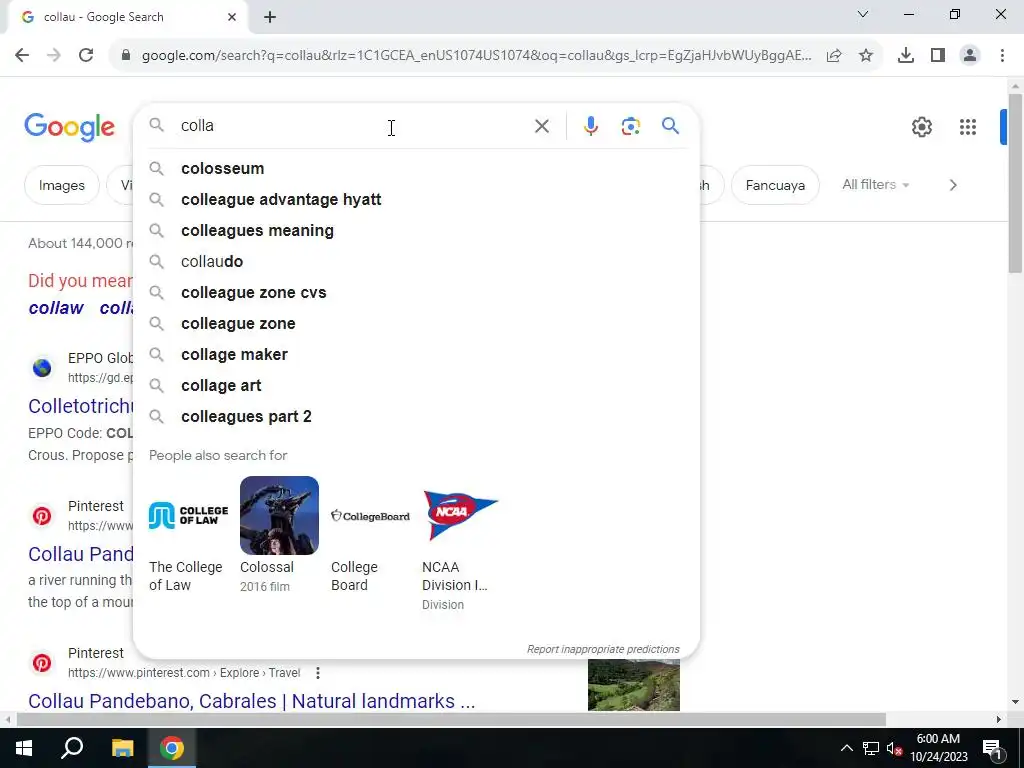Open Chrome three-dot menu
1024x768 pixels.
click(x=1002, y=56)
